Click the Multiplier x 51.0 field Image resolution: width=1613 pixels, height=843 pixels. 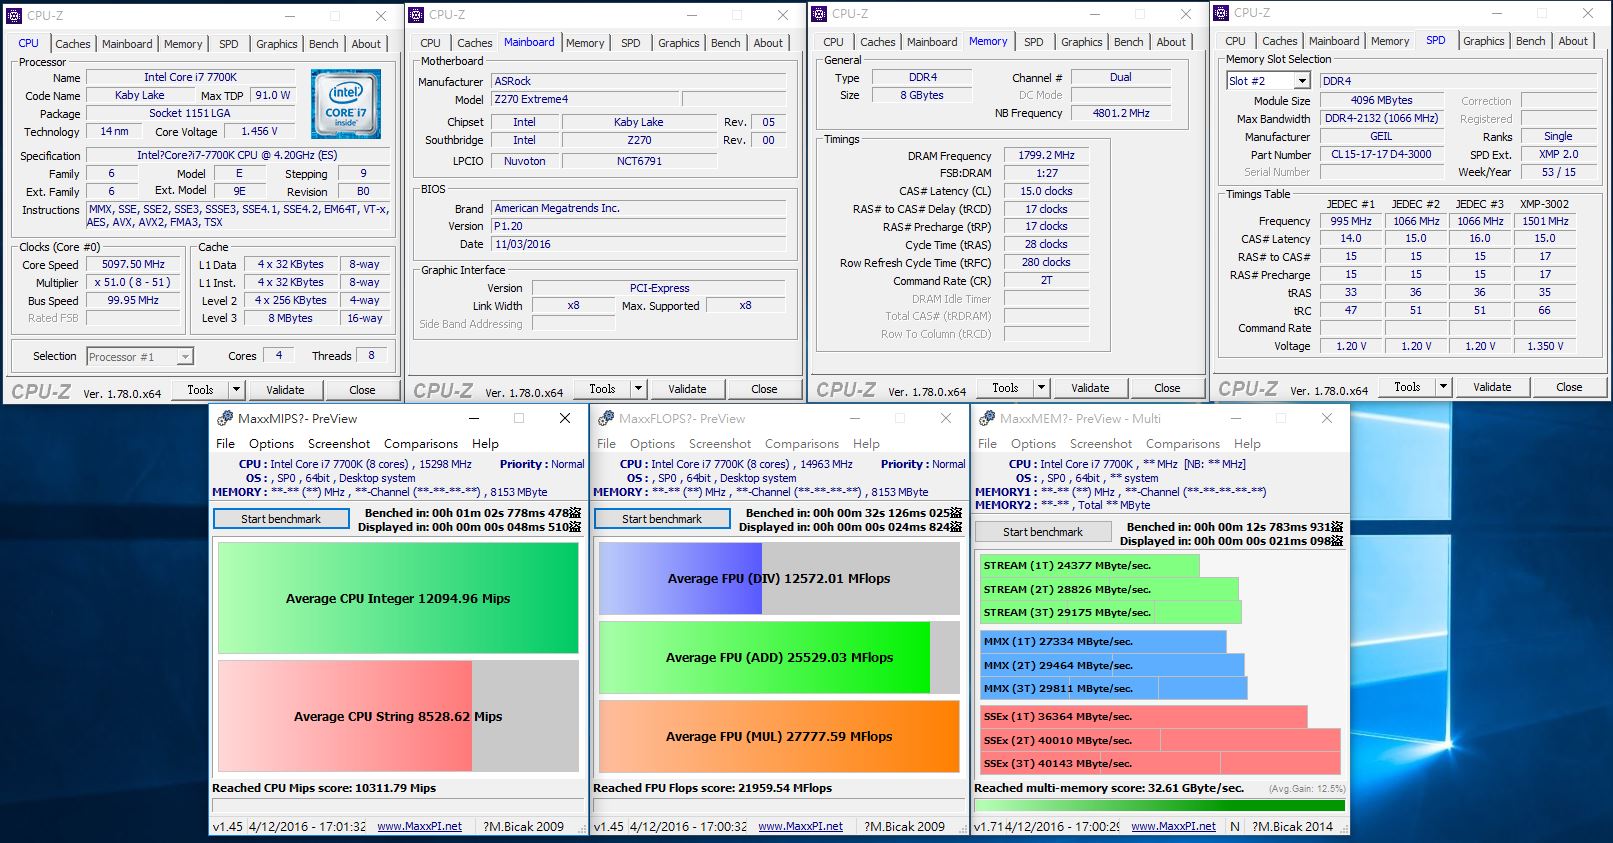[133, 283]
